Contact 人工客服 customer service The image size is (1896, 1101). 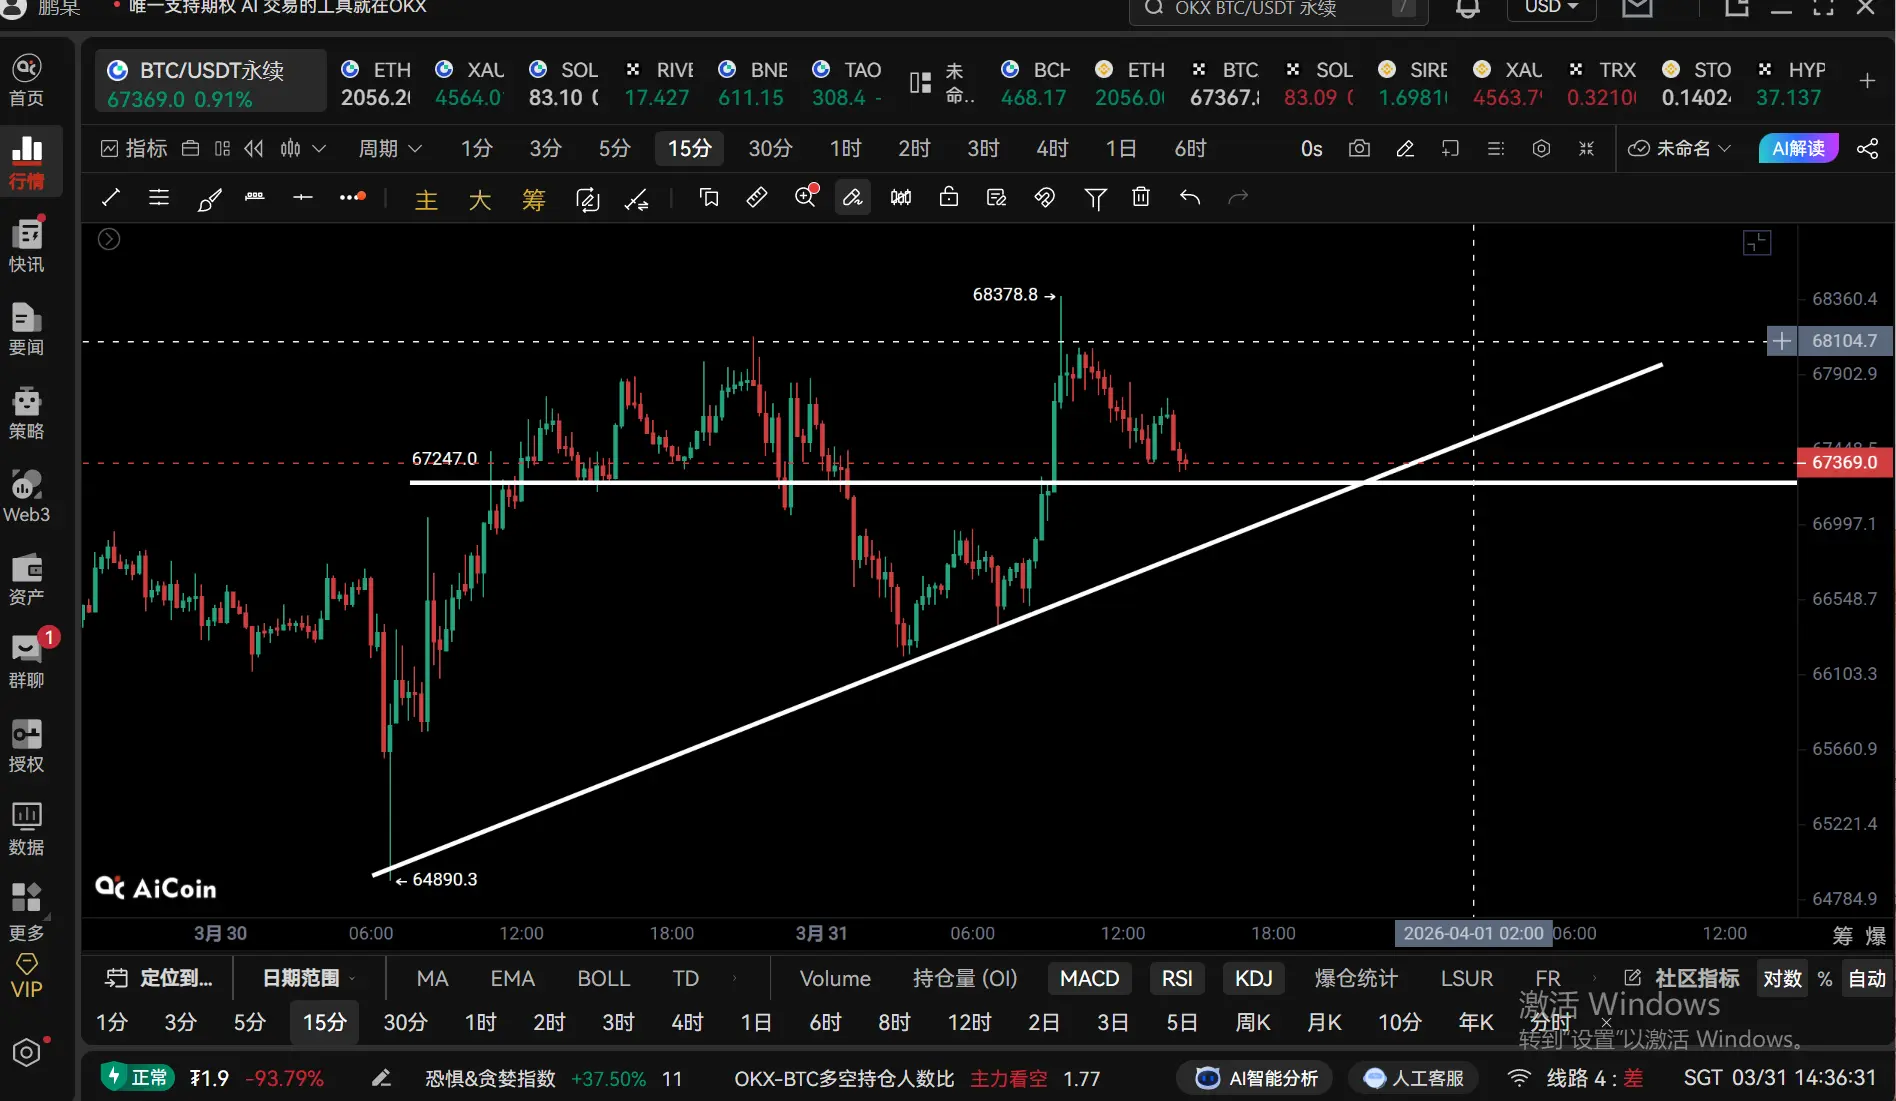(1415, 1078)
